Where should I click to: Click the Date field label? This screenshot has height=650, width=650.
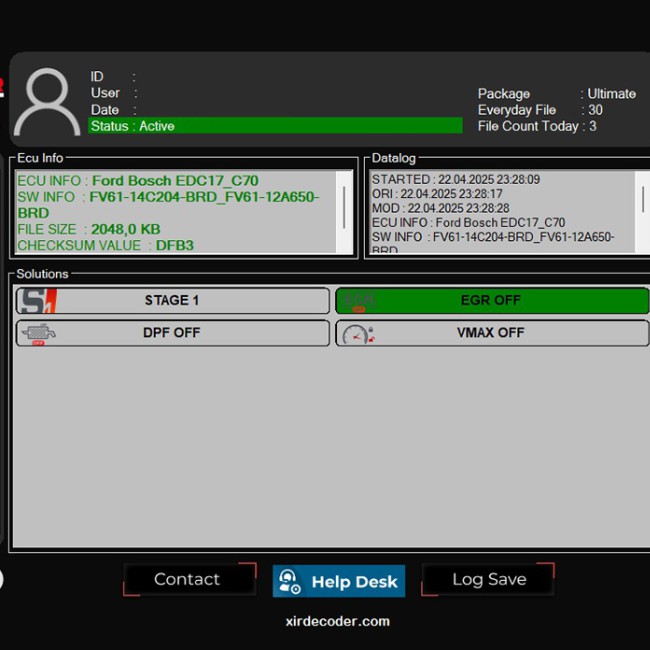point(105,110)
